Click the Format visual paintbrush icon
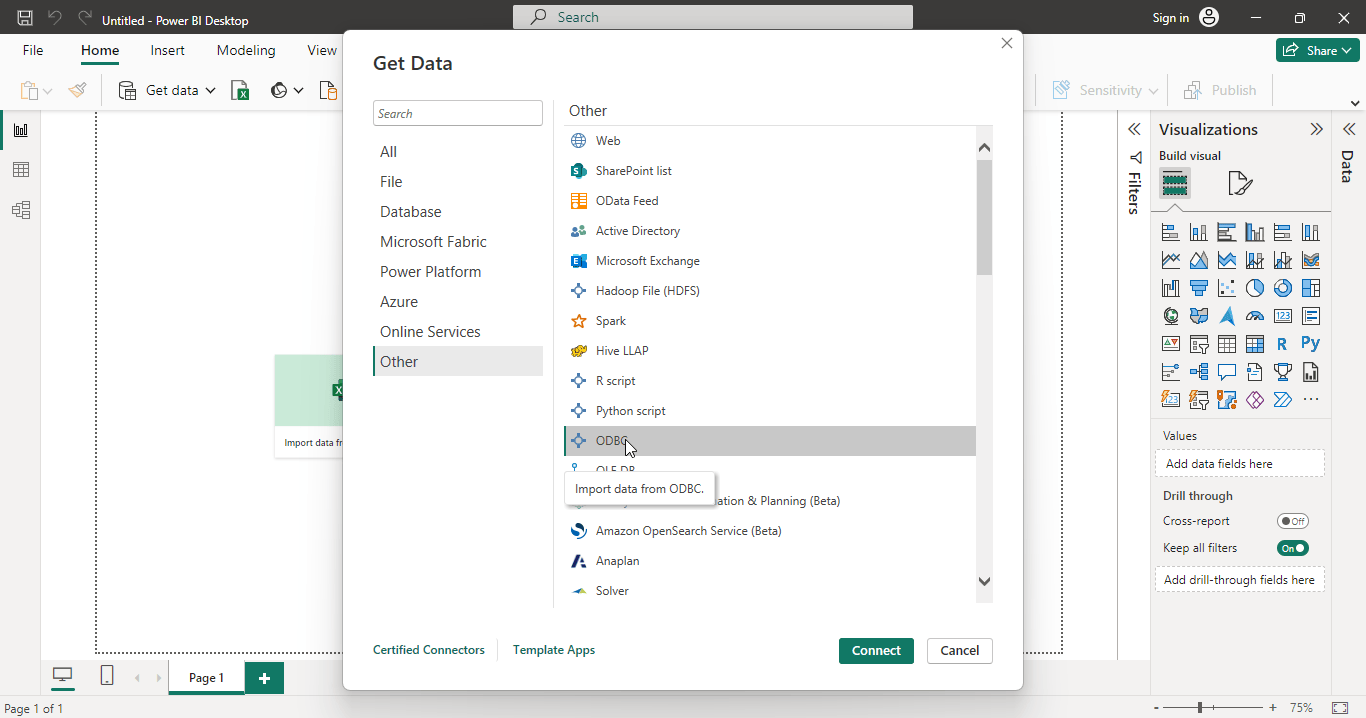The height and width of the screenshot is (718, 1366). point(1239,184)
